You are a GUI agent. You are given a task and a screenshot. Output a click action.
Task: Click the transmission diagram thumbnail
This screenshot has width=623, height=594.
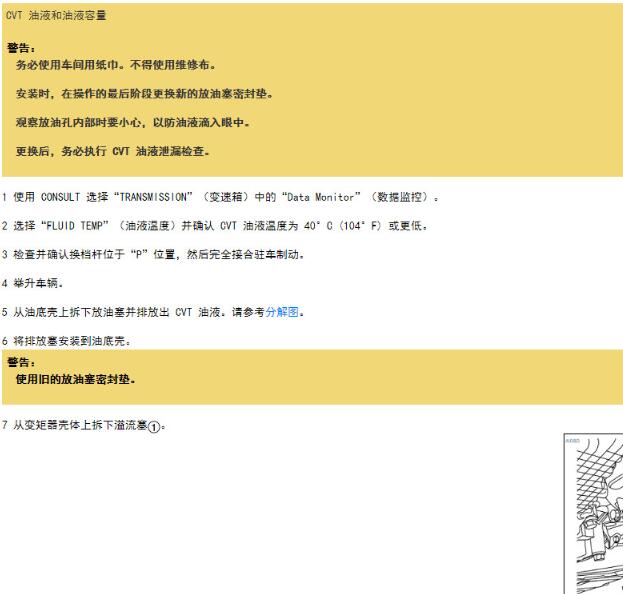(593, 513)
